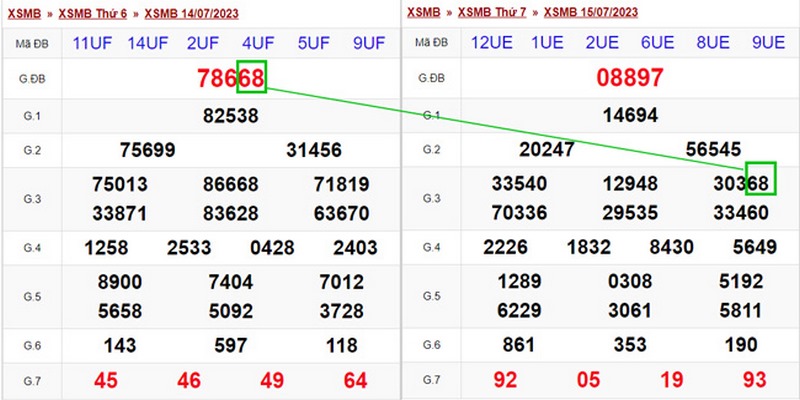Click the green box highlighting 68 in 30368

coord(761,177)
